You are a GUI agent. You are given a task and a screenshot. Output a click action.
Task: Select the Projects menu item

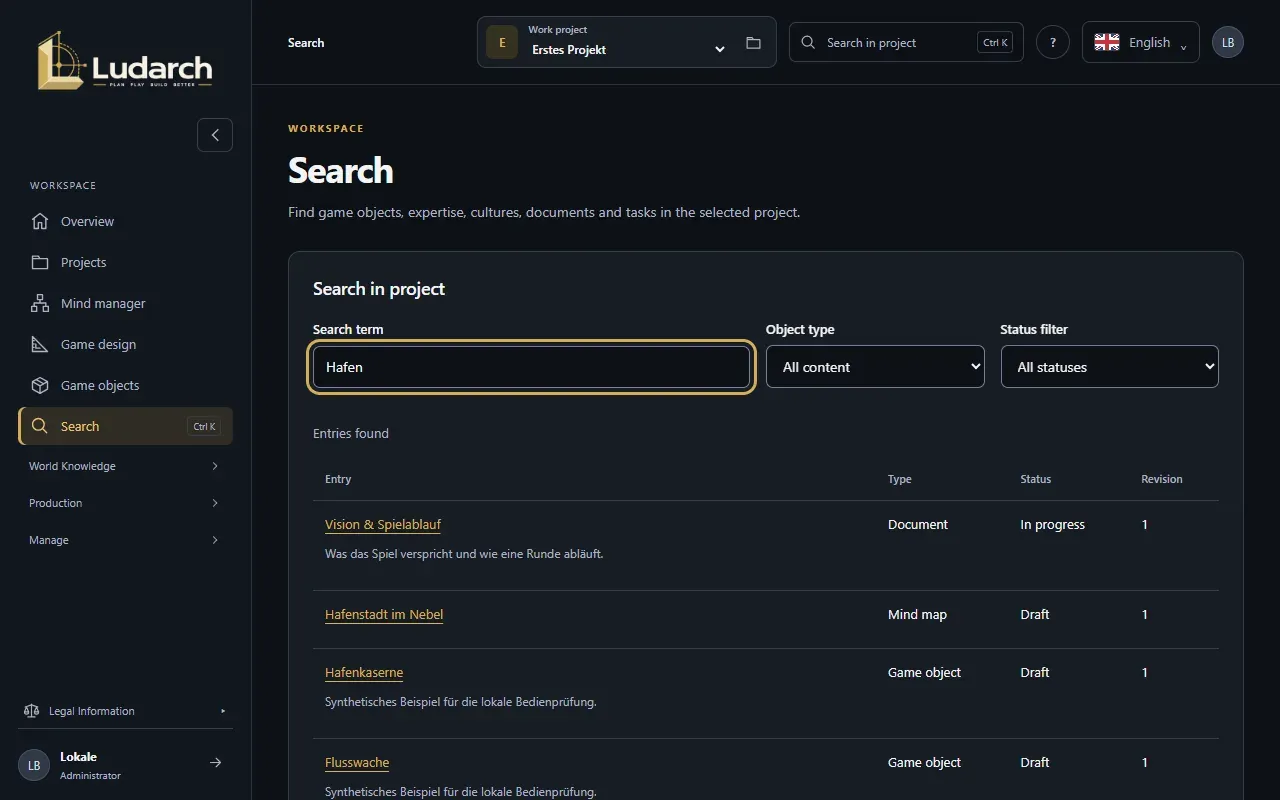pyautogui.click(x=125, y=262)
